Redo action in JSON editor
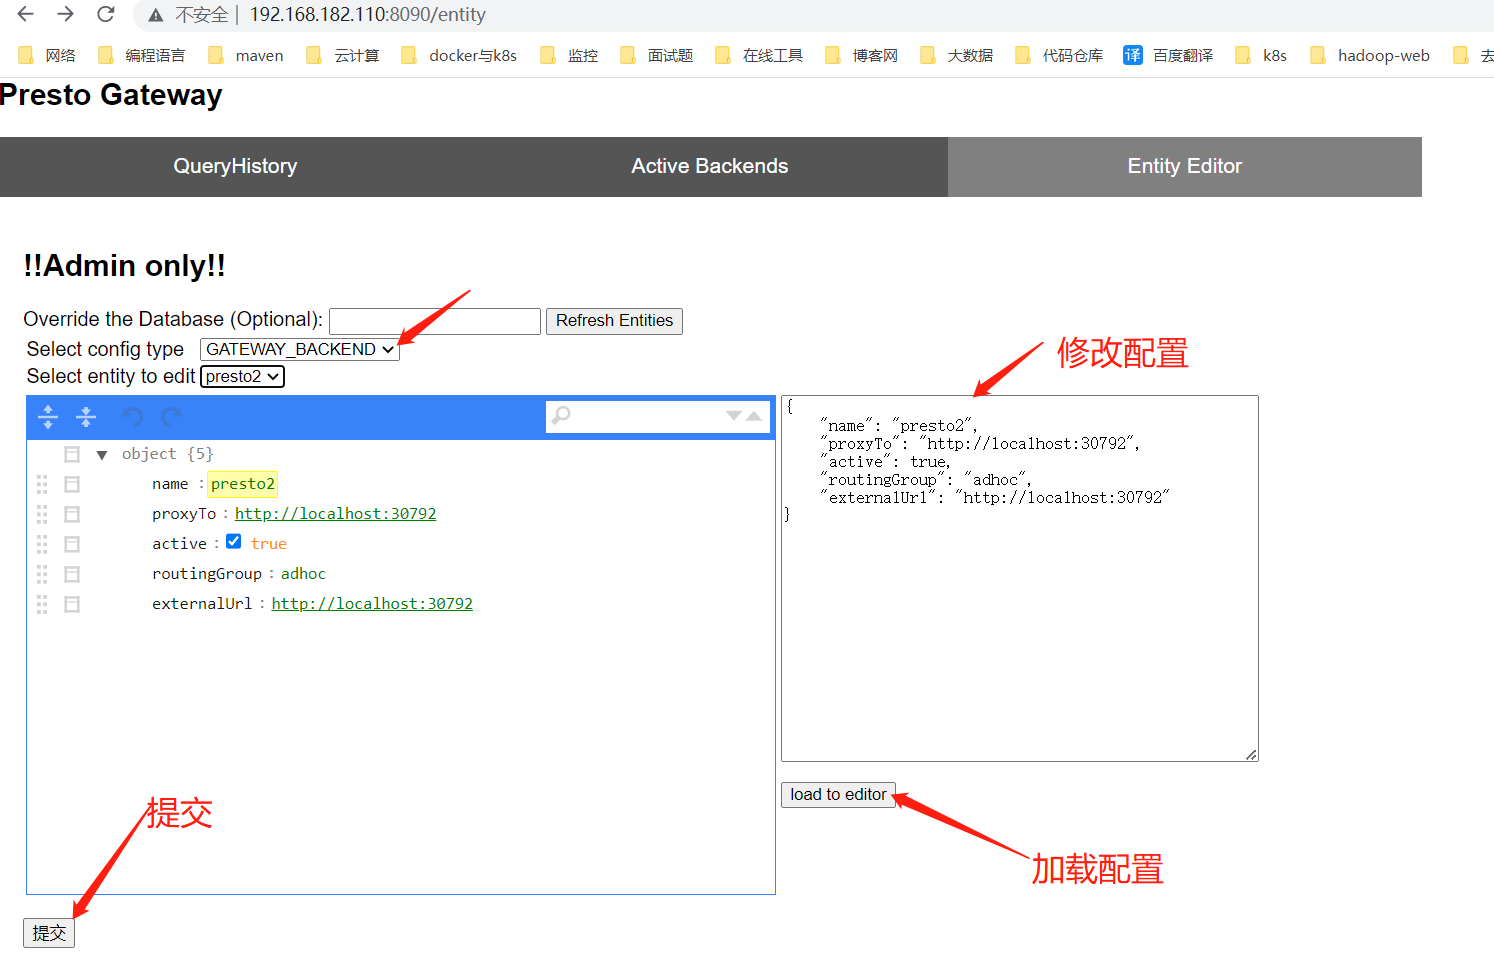1494x960 pixels. [x=172, y=416]
